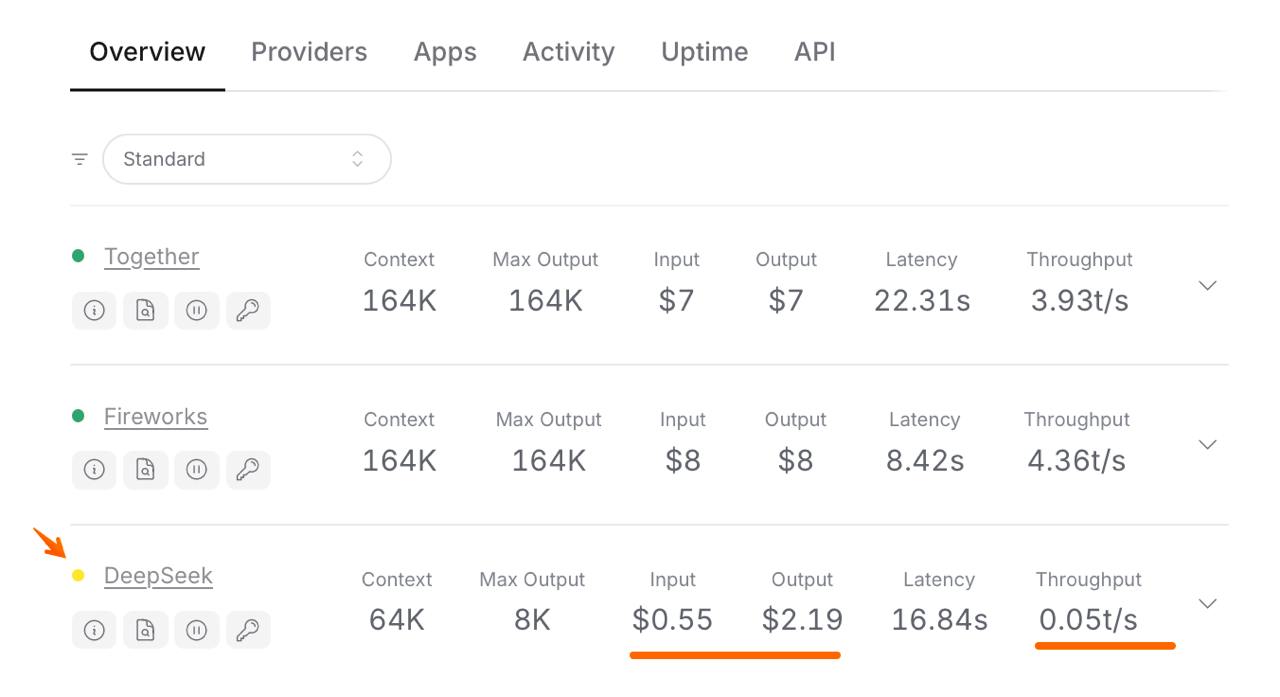
Task: Click the yellow status dot beside DeepSeek
Action: [78, 575]
